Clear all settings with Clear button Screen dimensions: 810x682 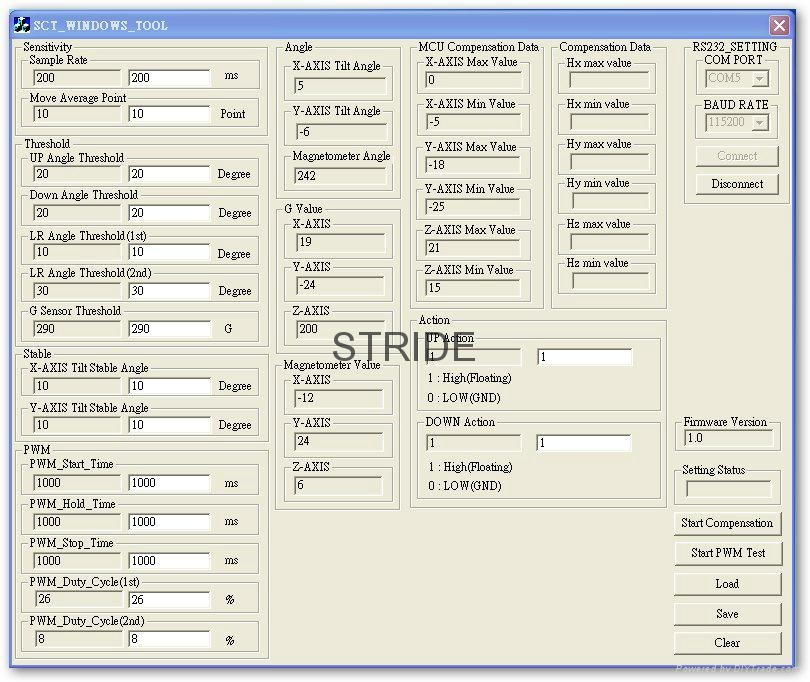coord(727,643)
